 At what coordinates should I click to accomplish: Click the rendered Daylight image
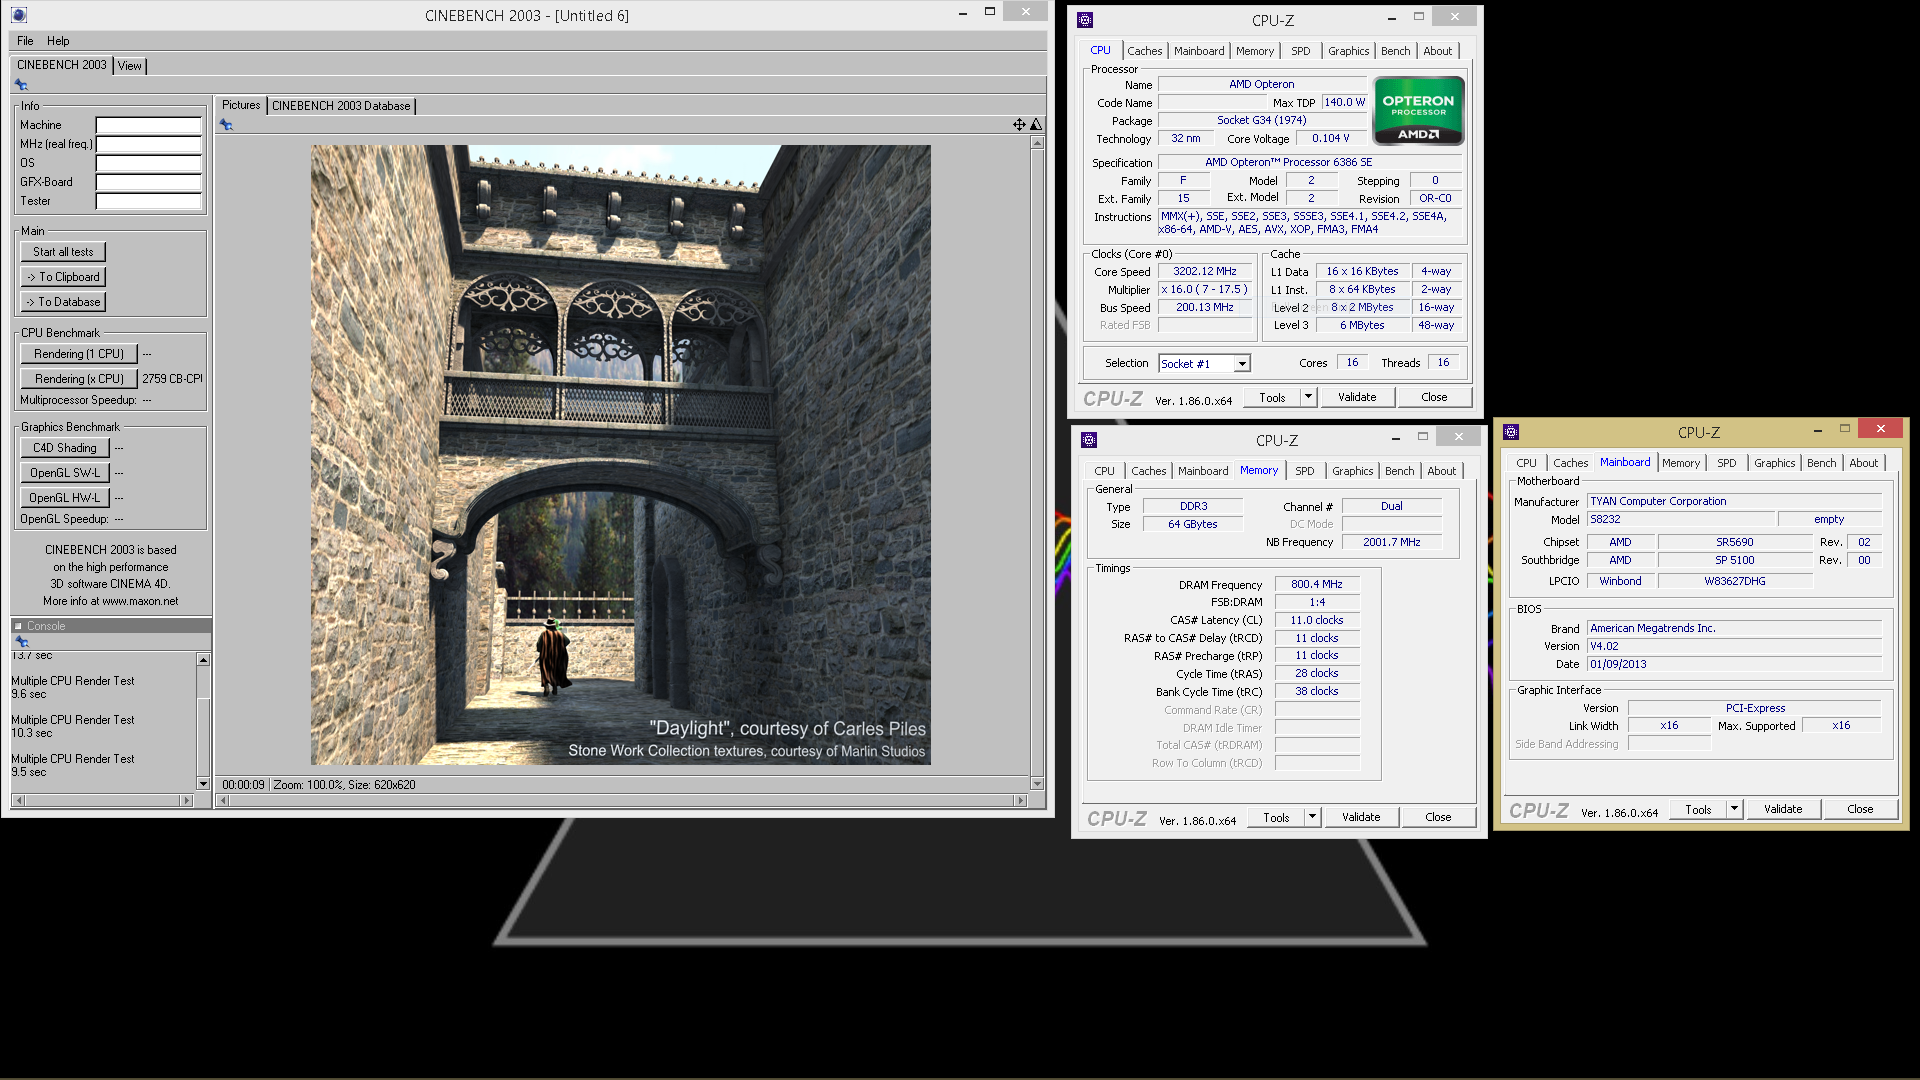coord(620,455)
